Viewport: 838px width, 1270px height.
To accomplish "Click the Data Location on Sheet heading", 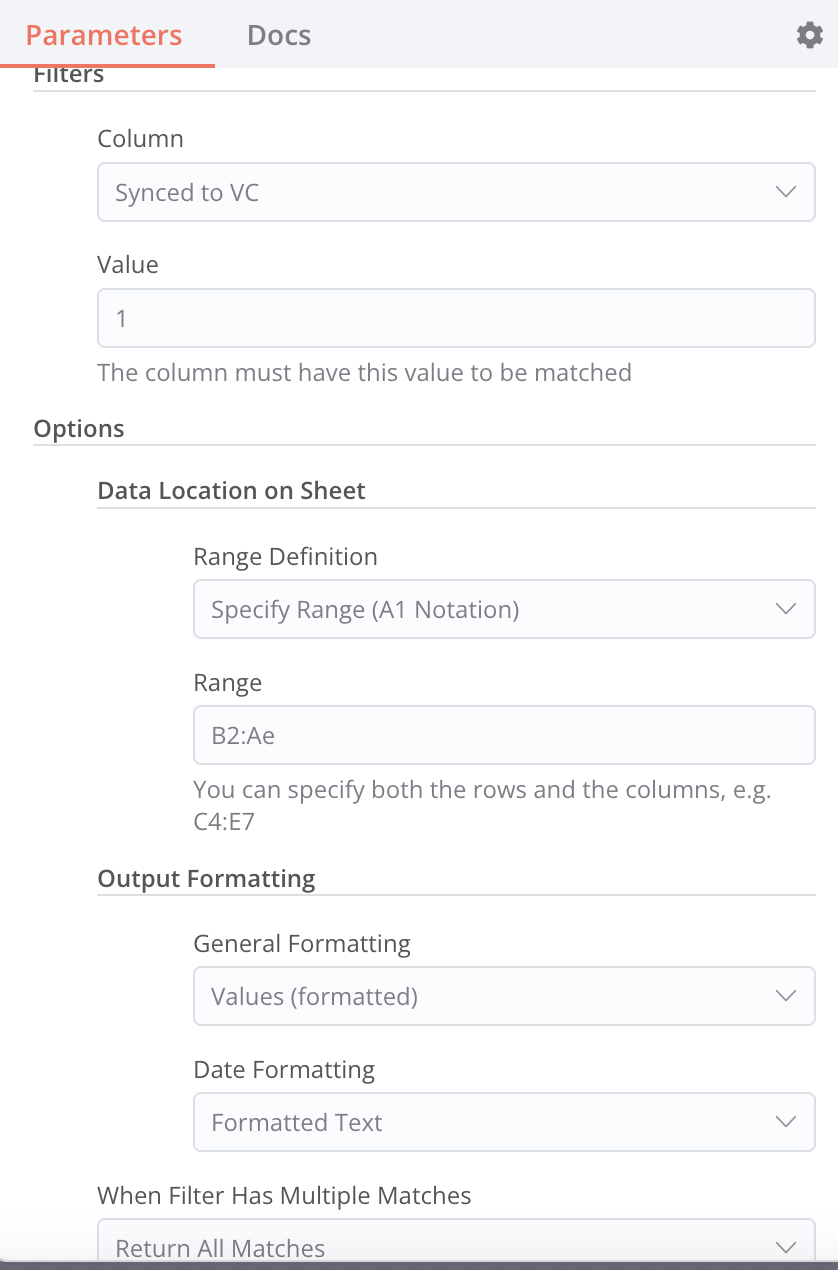I will tap(231, 491).
